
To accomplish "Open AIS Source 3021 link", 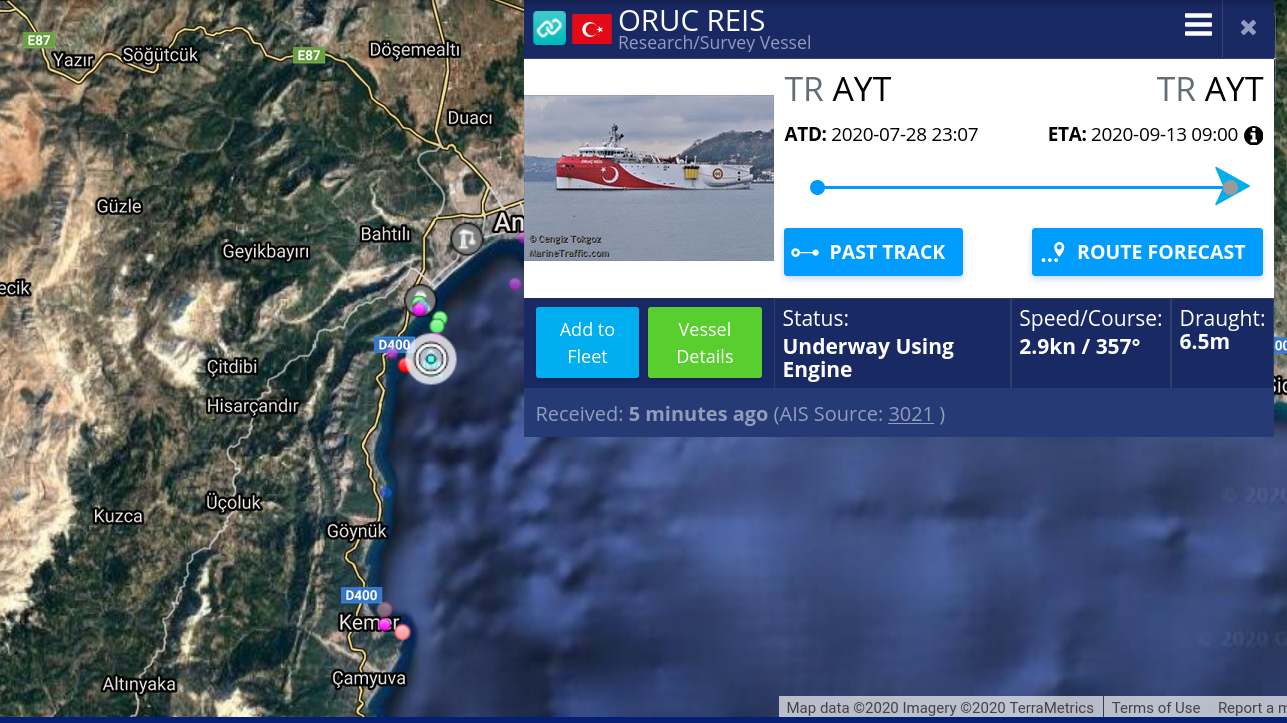I will pyautogui.click(x=910, y=414).
